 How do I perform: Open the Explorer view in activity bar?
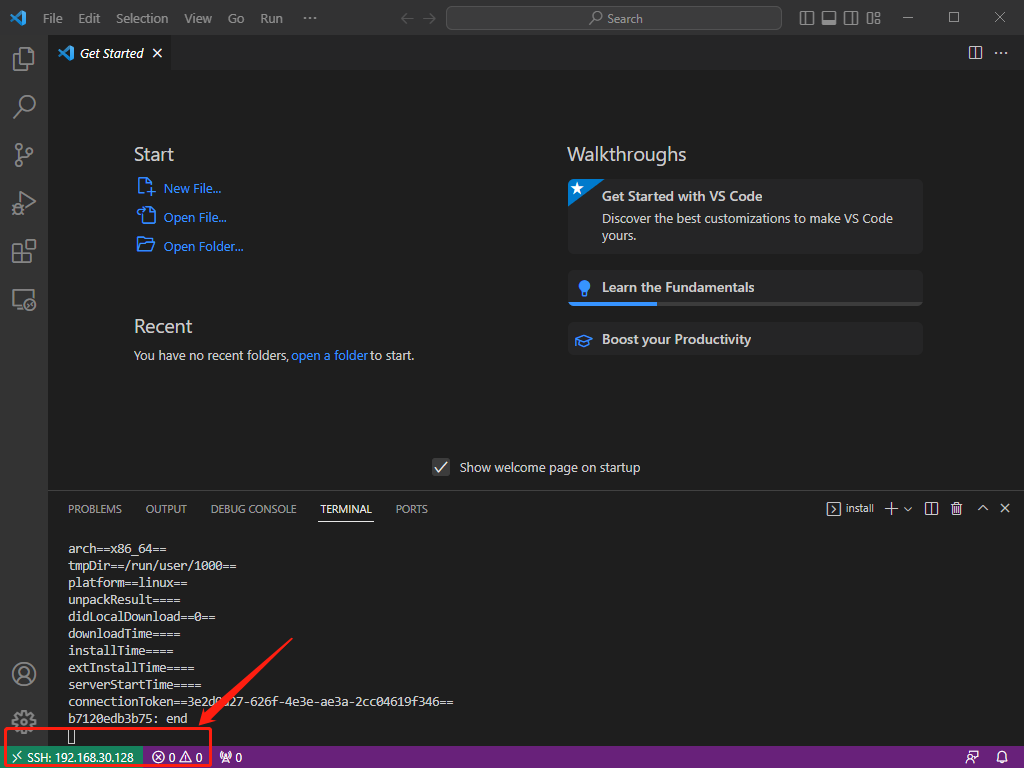[x=24, y=60]
